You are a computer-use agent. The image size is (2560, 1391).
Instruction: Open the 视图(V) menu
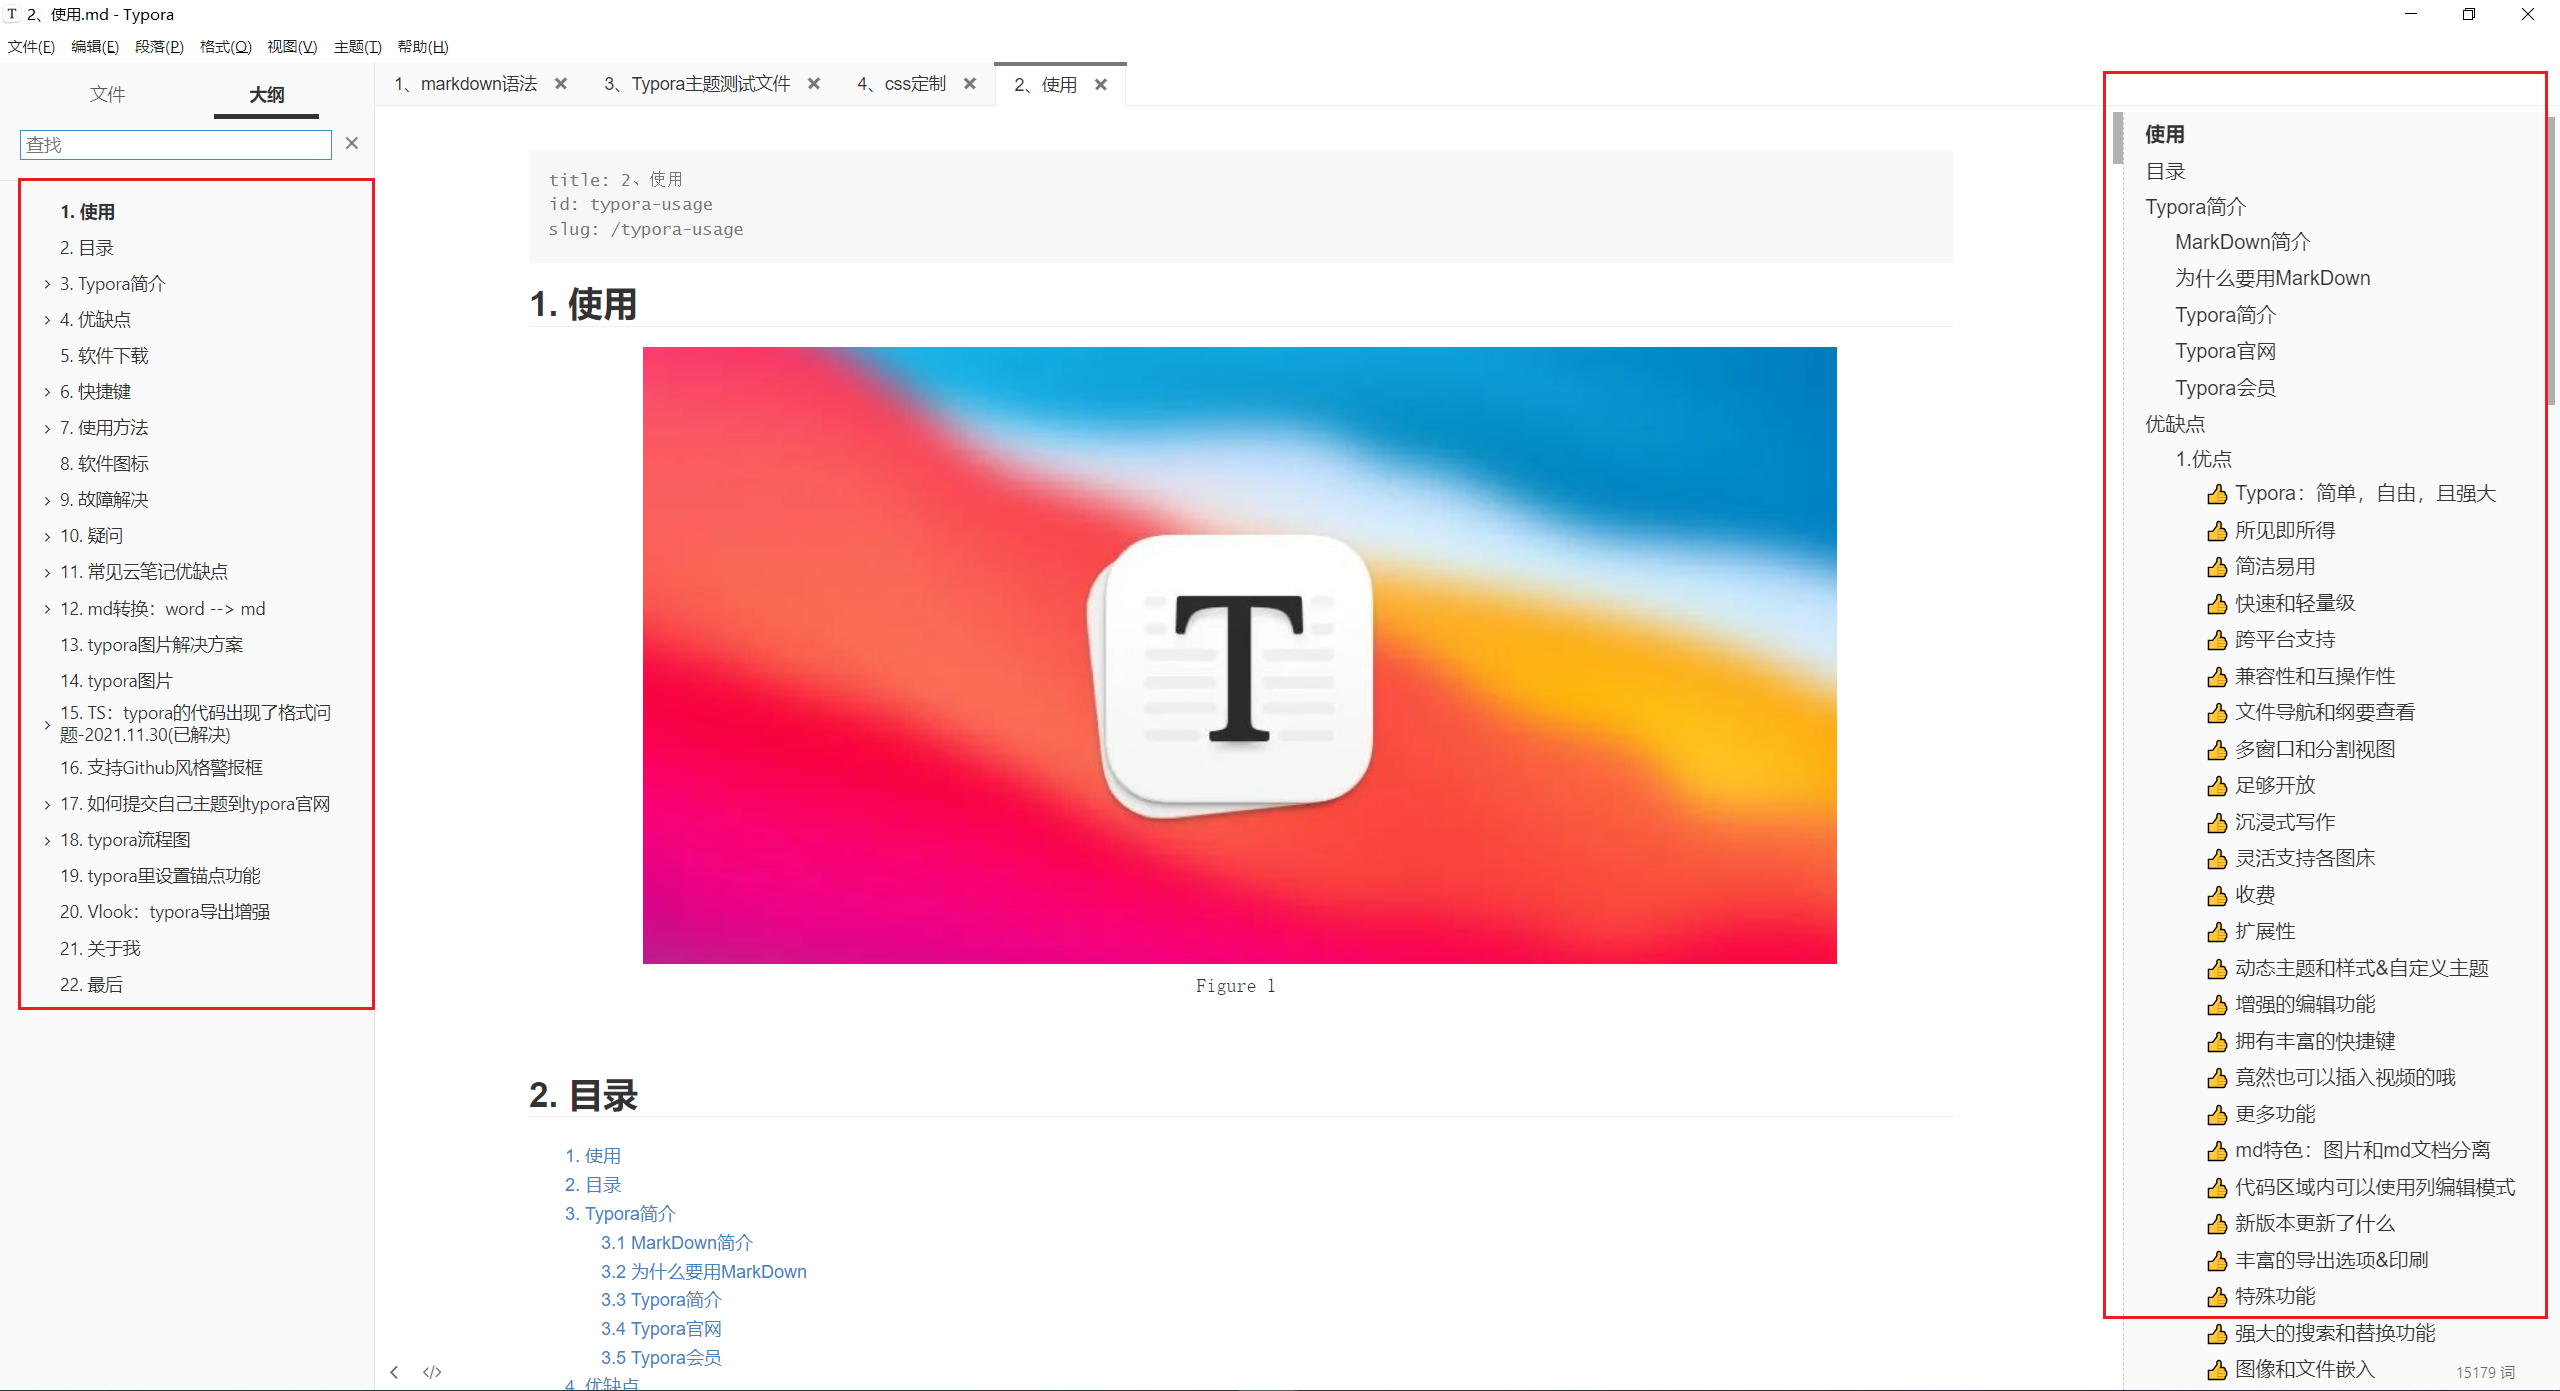coord(292,47)
